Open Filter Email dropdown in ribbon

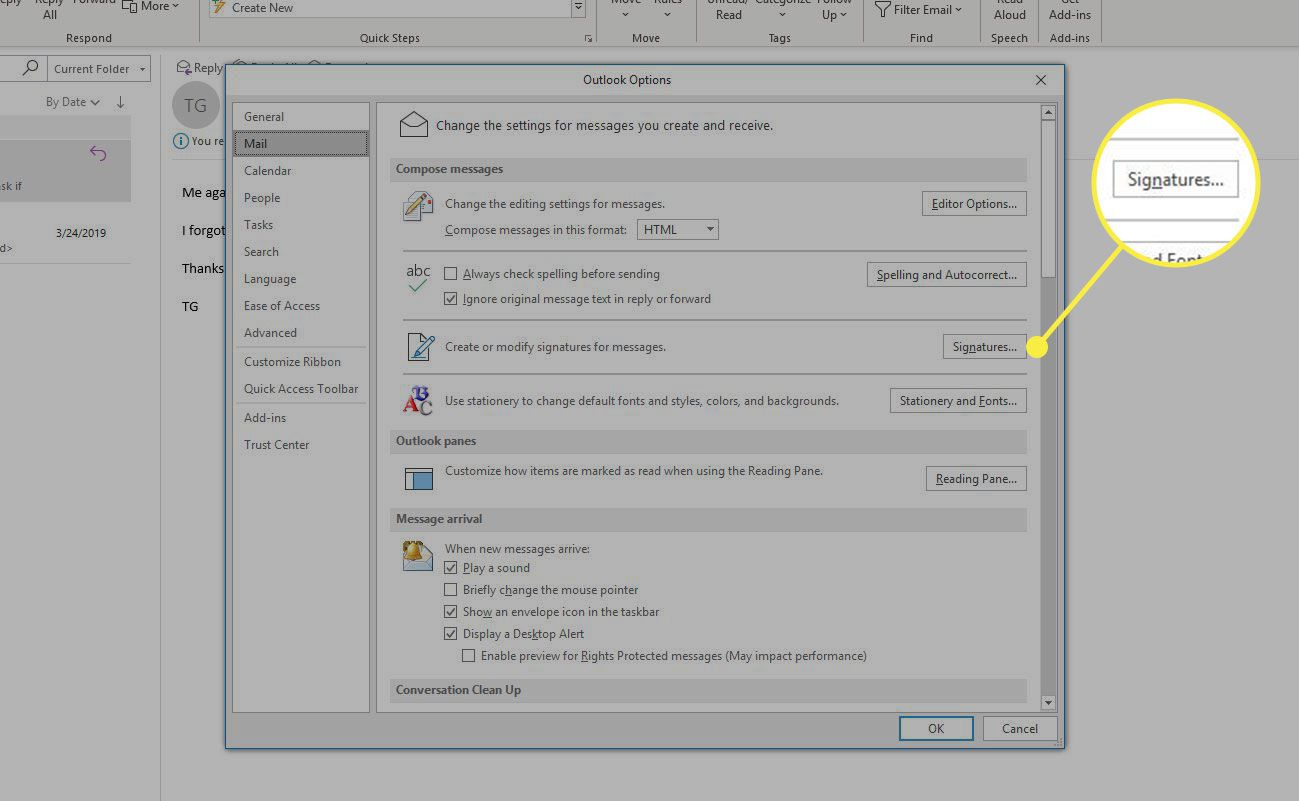[919, 9]
